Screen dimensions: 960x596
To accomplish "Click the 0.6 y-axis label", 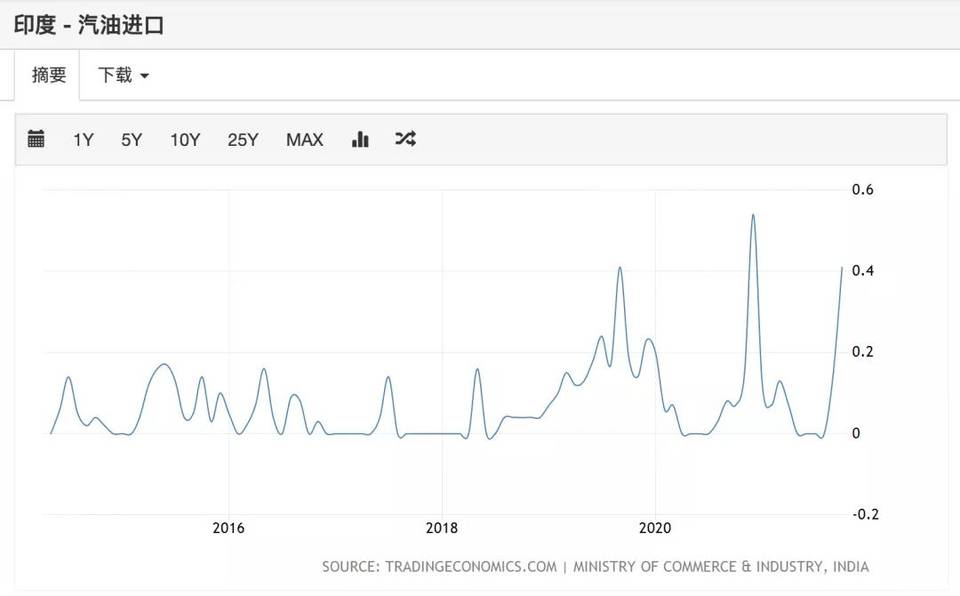I will pos(862,190).
